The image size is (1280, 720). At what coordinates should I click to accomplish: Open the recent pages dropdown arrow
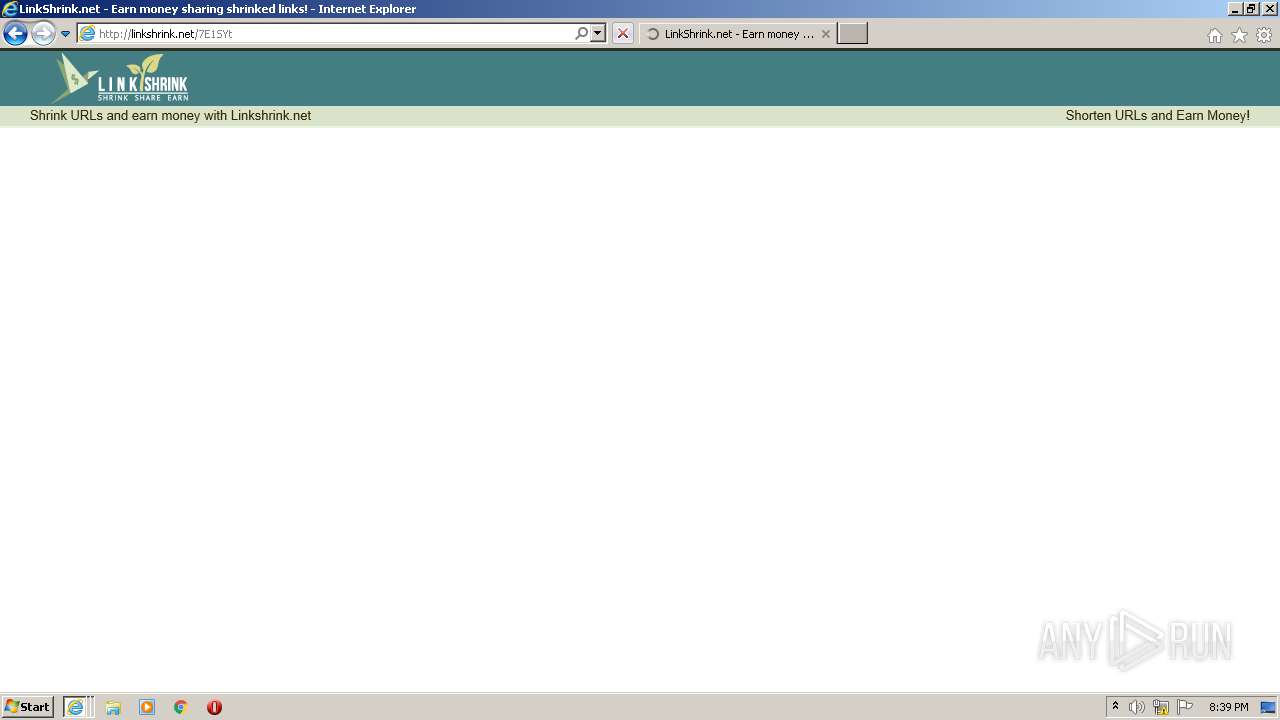[x=65, y=34]
